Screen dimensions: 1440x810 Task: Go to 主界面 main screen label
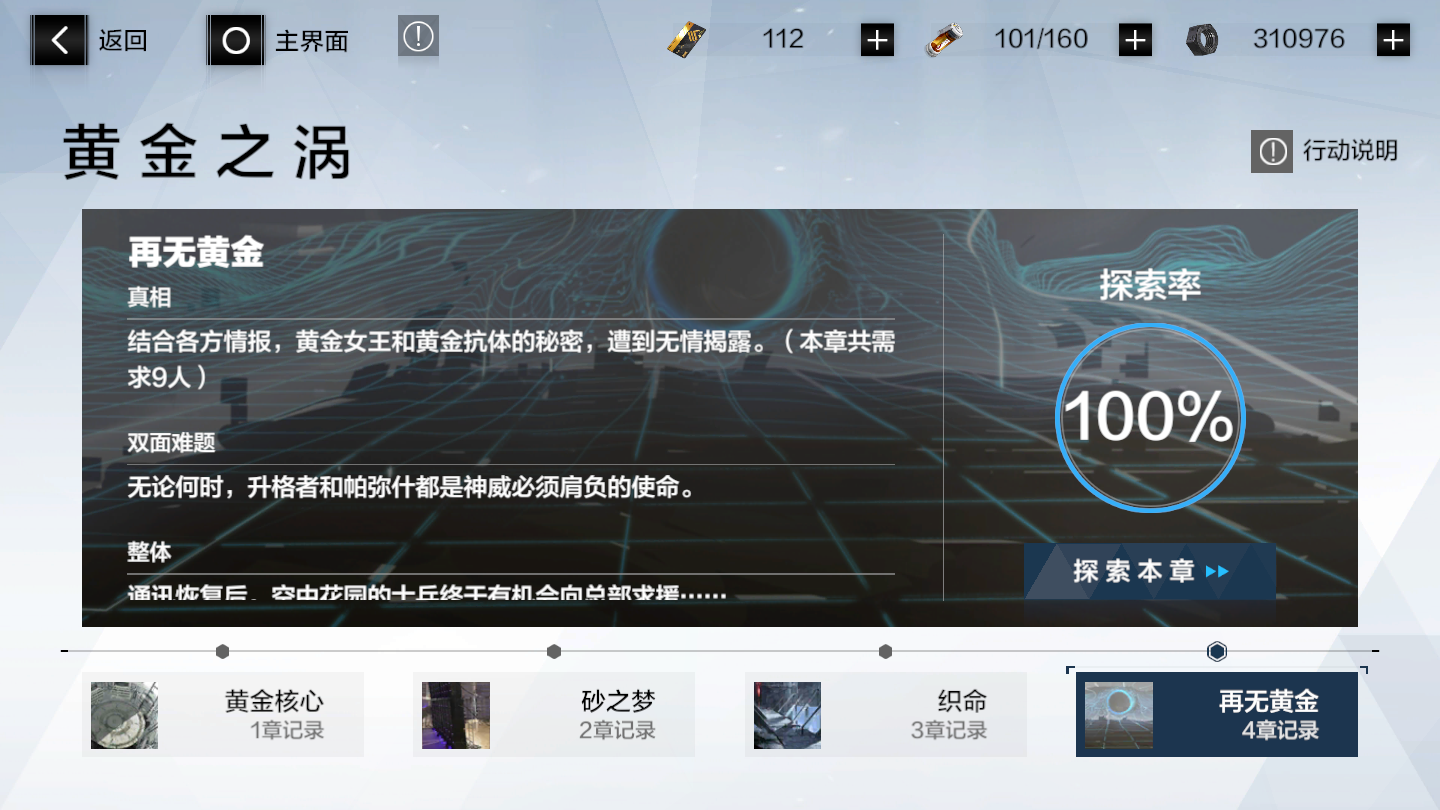pos(312,41)
